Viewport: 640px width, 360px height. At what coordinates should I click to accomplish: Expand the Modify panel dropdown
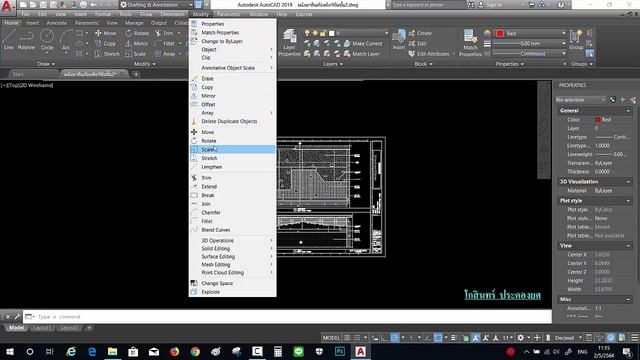tap(145, 64)
